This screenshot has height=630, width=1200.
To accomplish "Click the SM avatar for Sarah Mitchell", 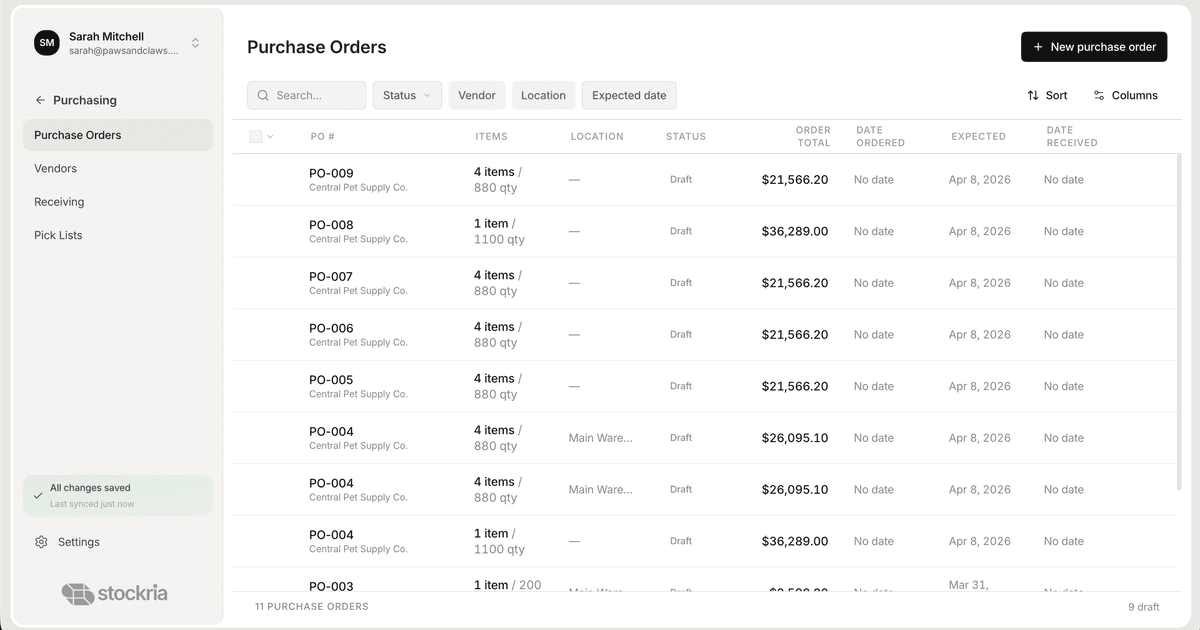I will [46, 43].
